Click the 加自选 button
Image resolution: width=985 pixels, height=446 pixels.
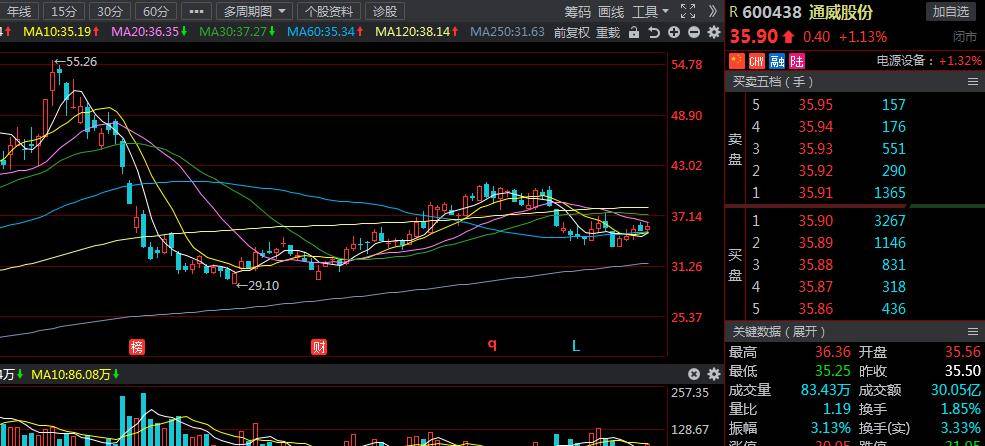pyautogui.click(x=950, y=12)
